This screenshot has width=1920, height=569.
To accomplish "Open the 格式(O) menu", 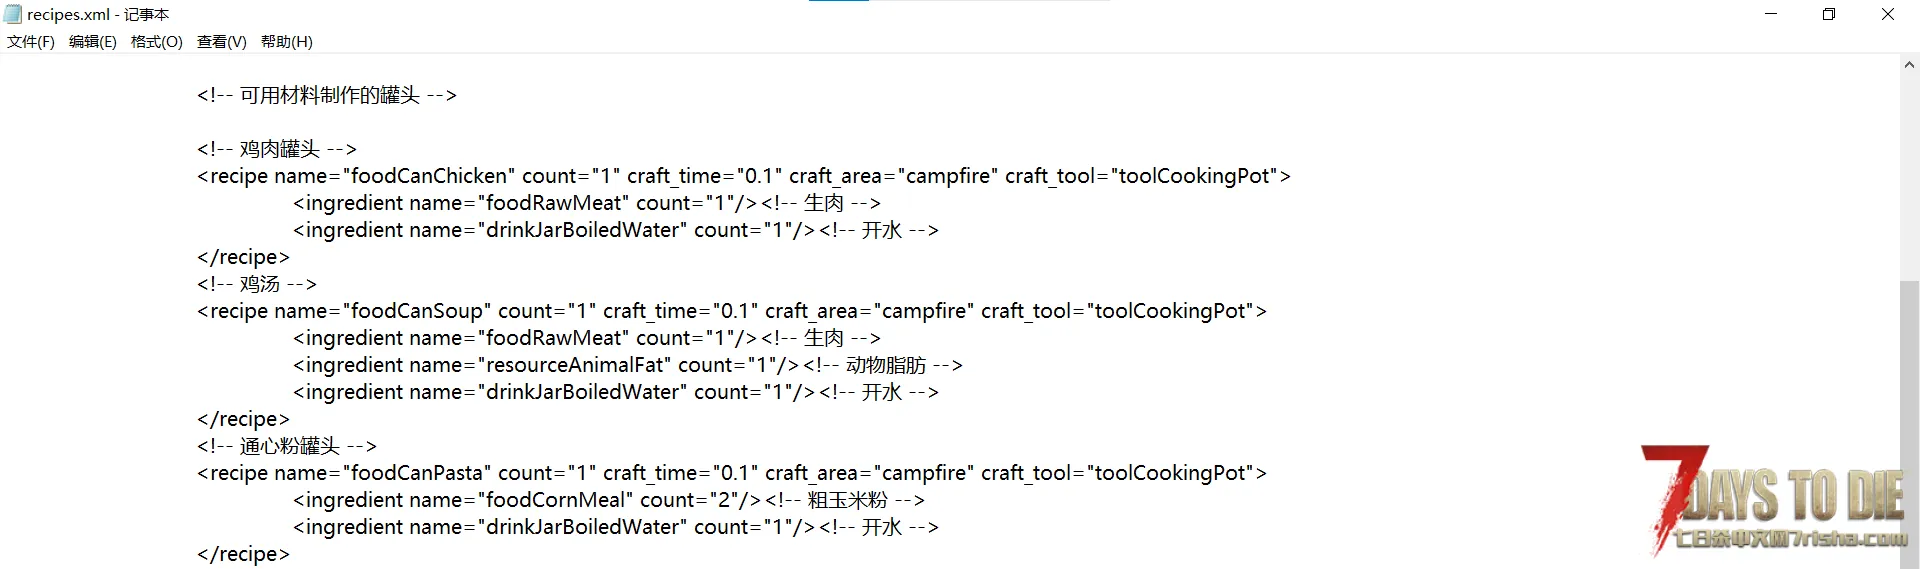I will click(x=157, y=42).
